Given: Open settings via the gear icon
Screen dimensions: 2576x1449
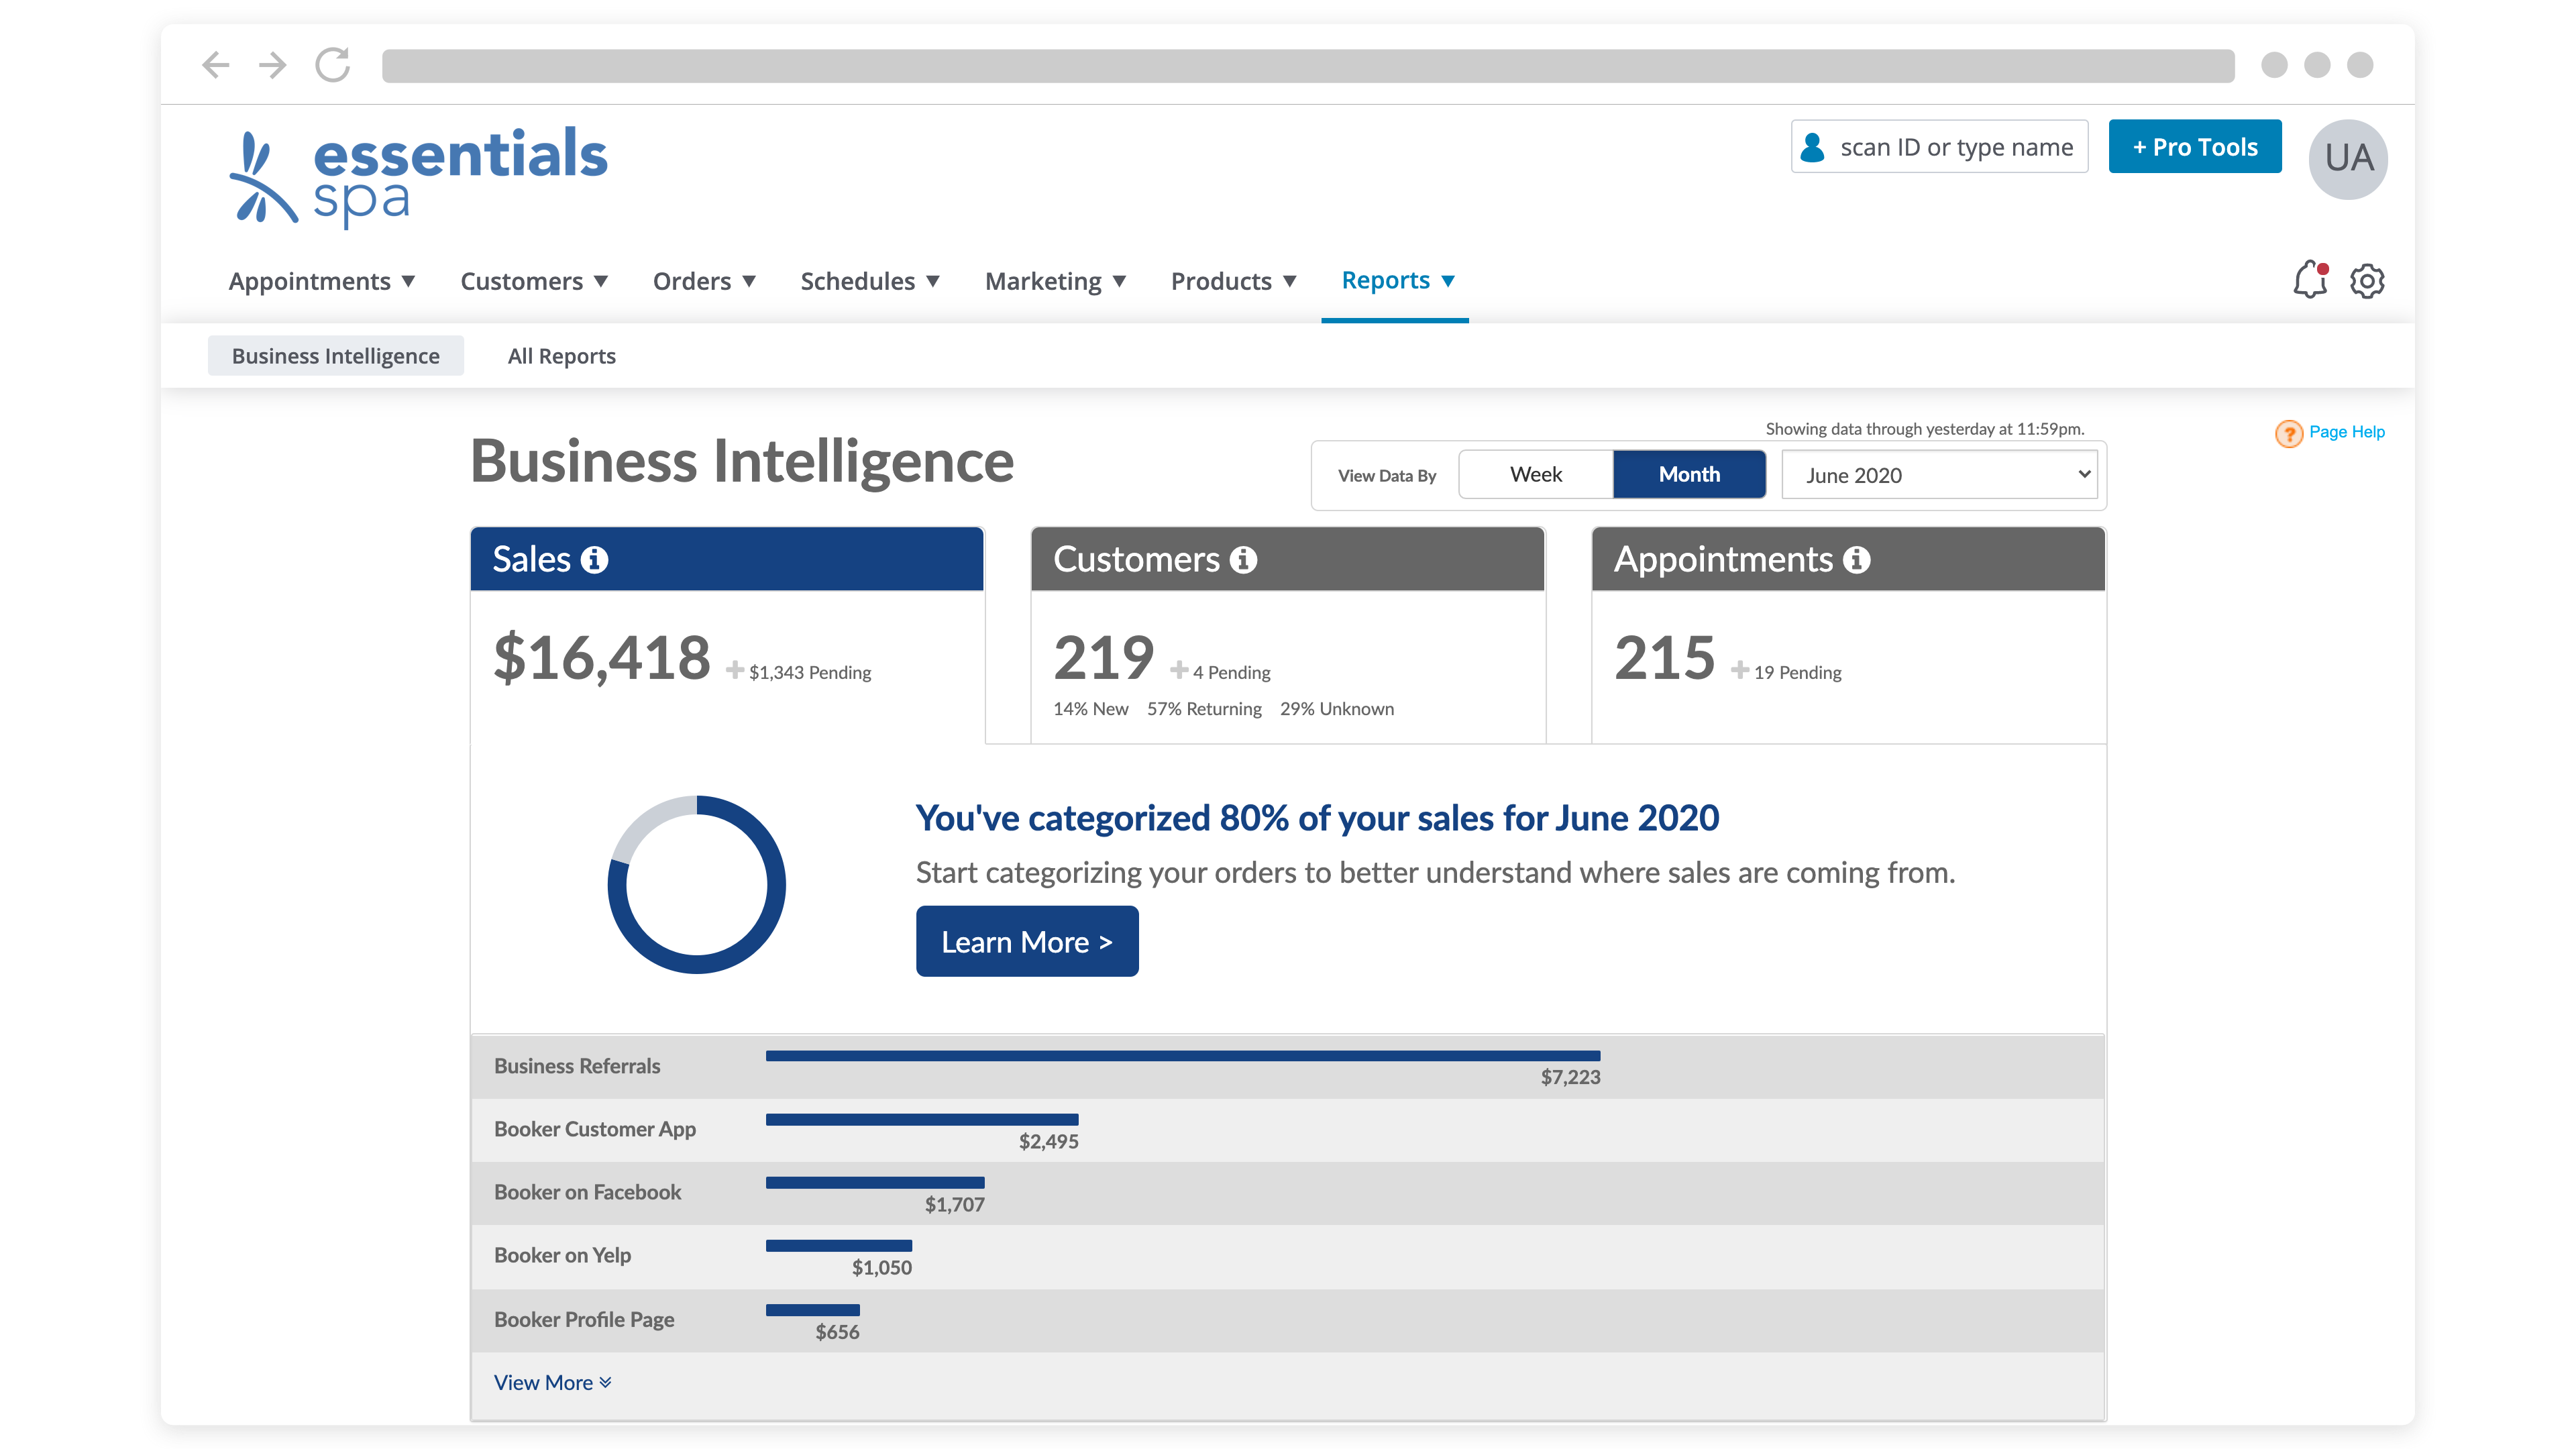Looking at the screenshot, I should pyautogui.click(x=2367, y=281).
